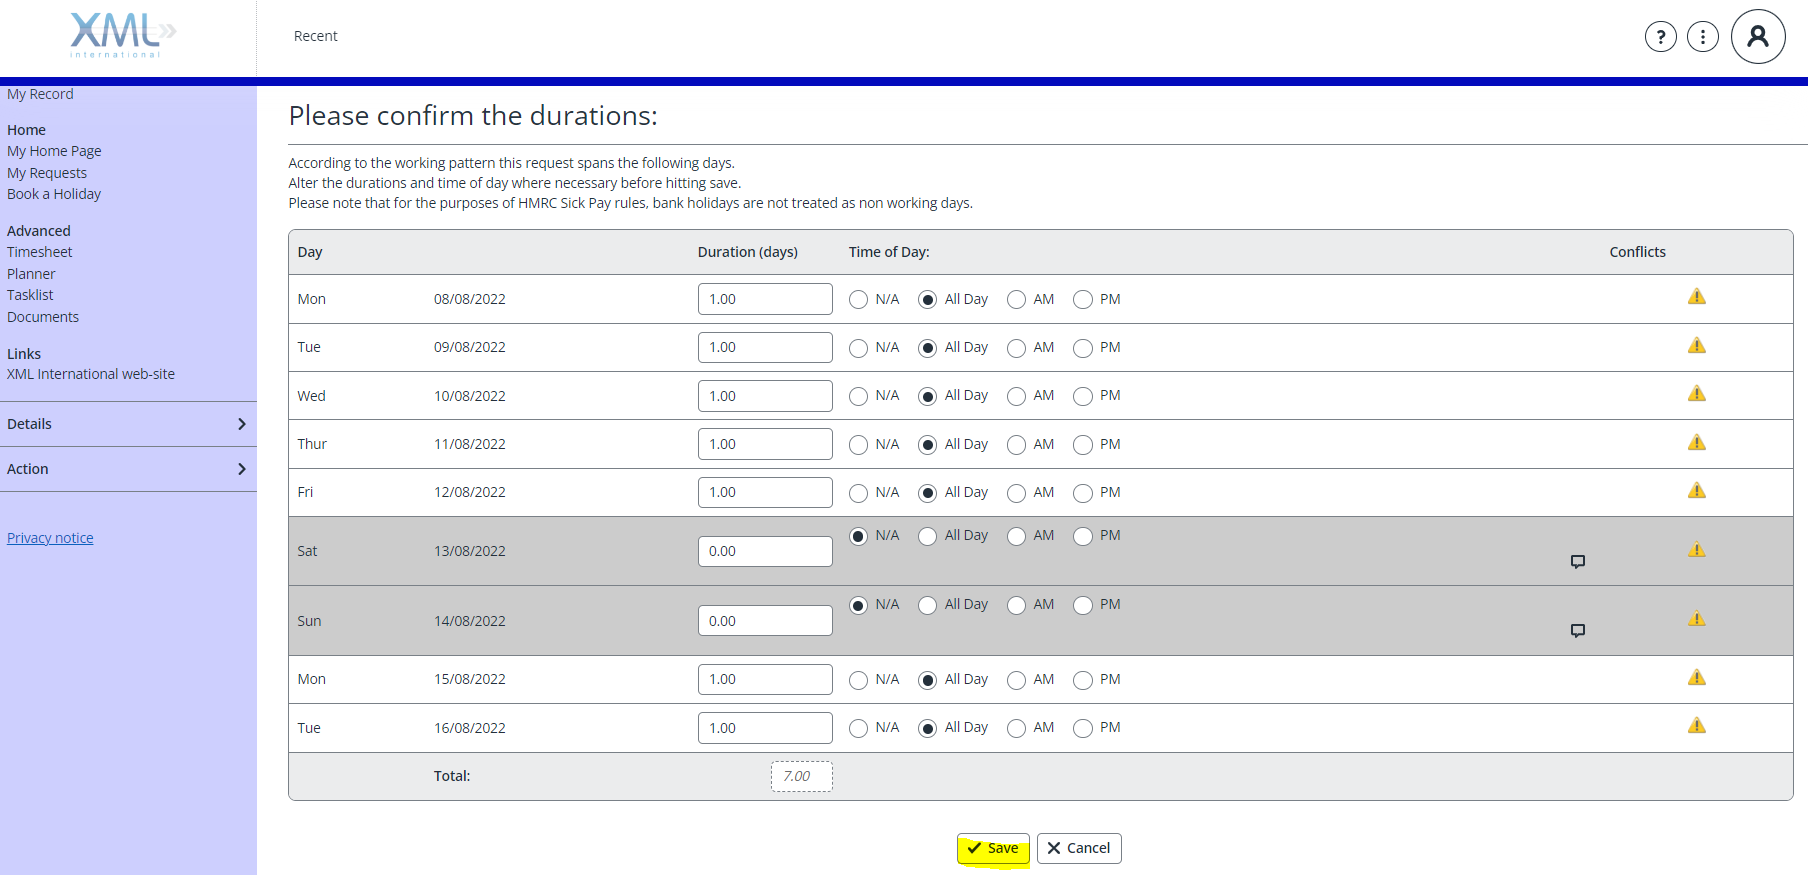The height and width of the screenshot is (875, 1808).
Task: Click conflict warning icon for Sat 13/08/2022
Action: coord(1697,550)
